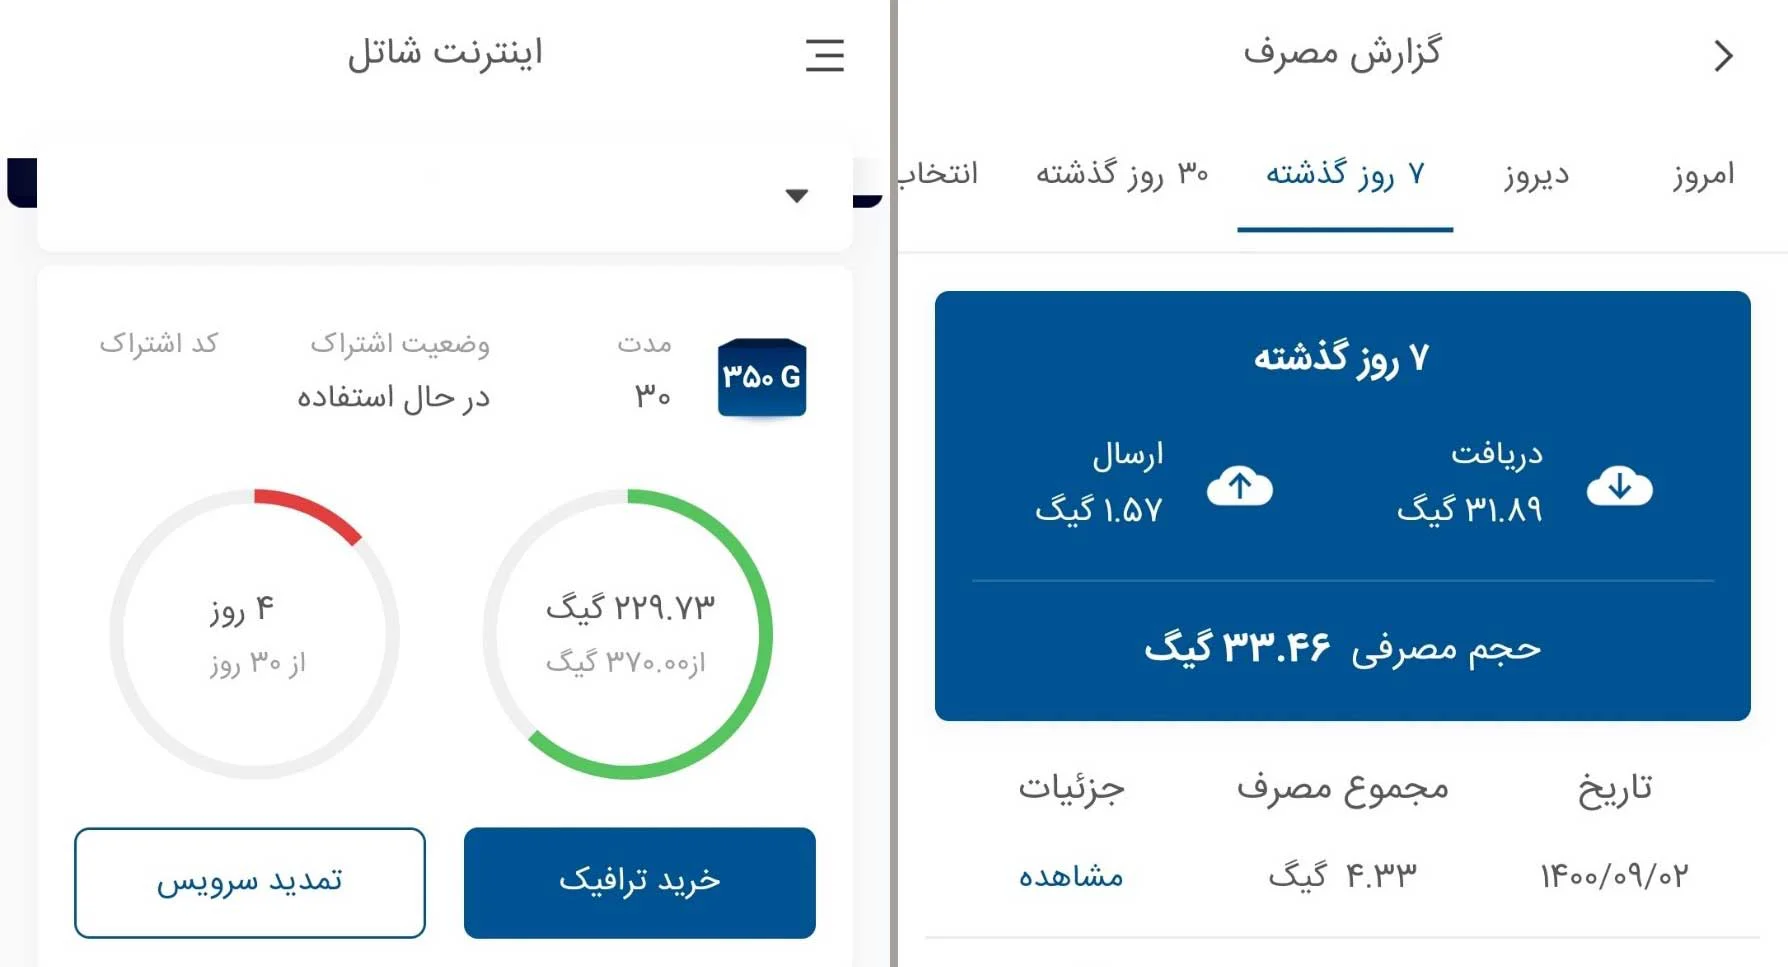Select the 350G package badge icon
Screen dimensions: 1788x967
coord(761,378)
